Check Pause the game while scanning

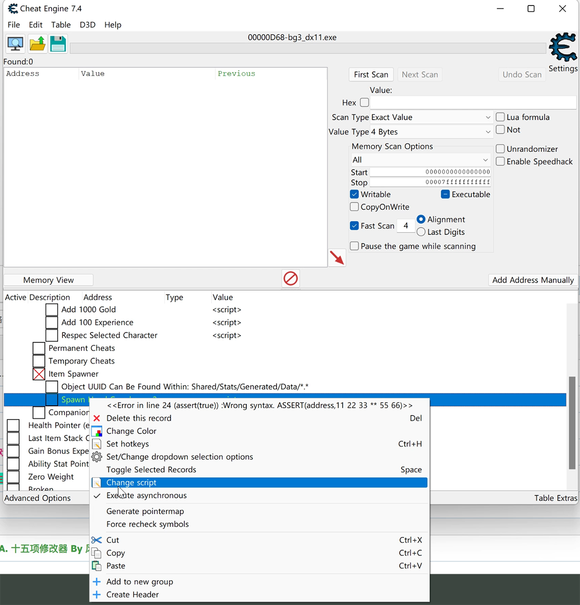click(x=354, y=246)
